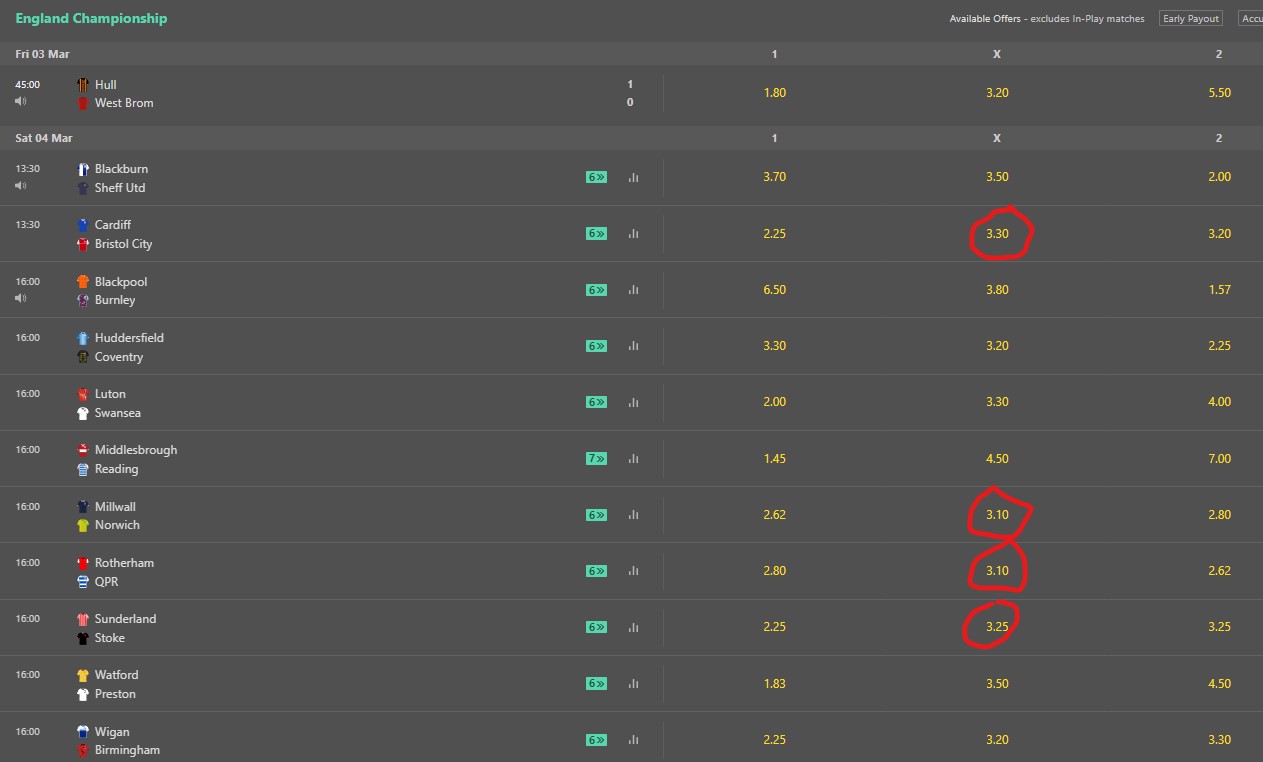This screenshot has width=1263, height=762.
Task: Click the Burnley team shirt icon
Action: click(83, 300)
